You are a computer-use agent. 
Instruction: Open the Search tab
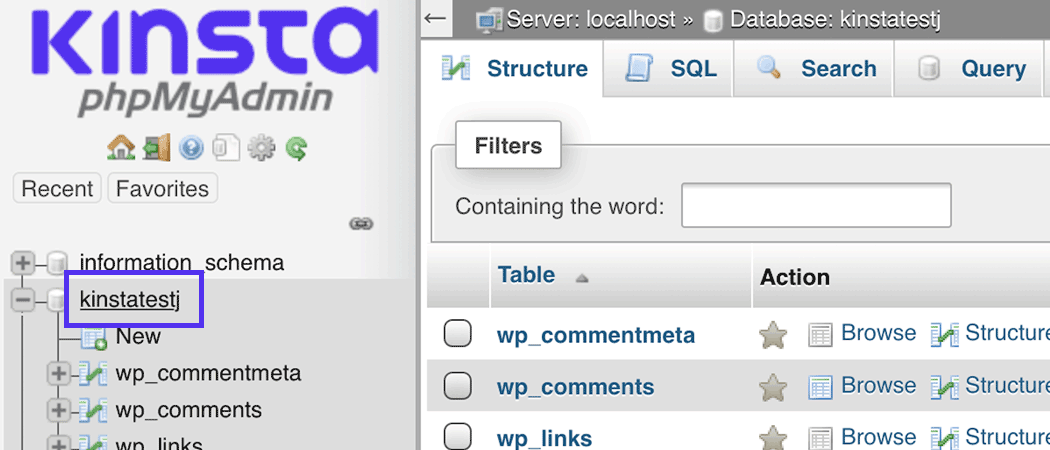[816, 69]
